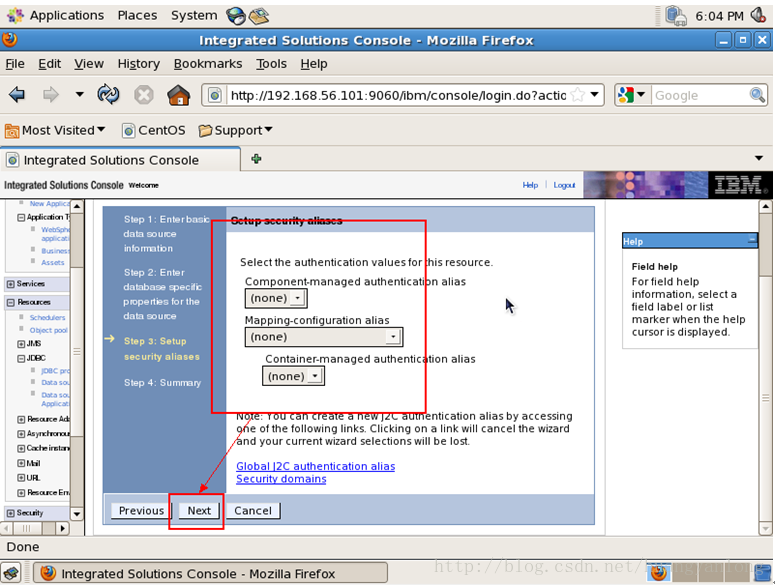Open the History menu
Image resolution: width=775 pixels, height=586 pixels.
point(138,64)
